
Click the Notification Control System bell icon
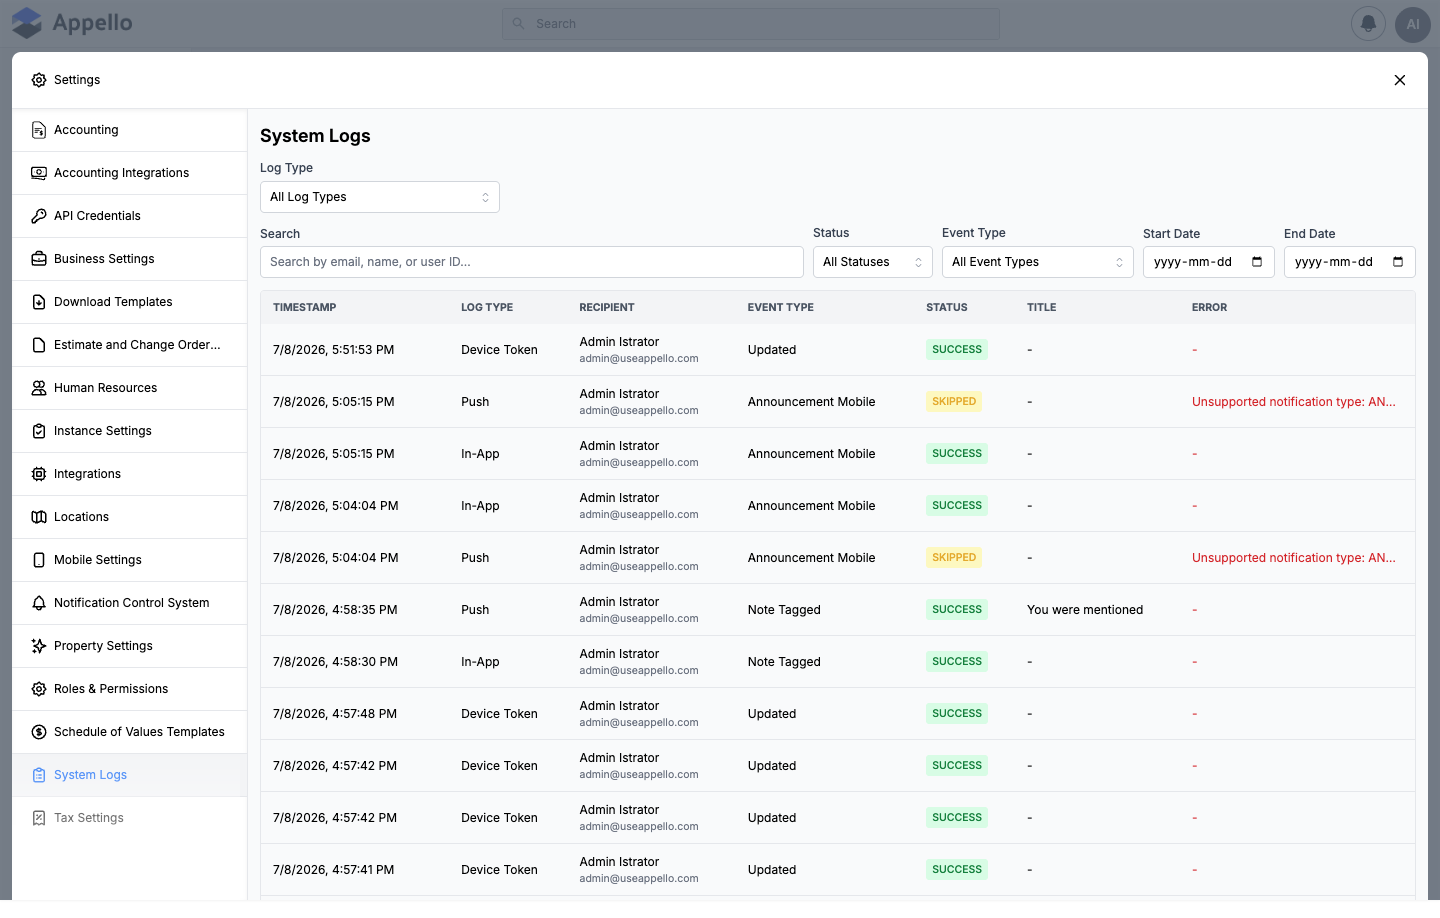[39, 603]
